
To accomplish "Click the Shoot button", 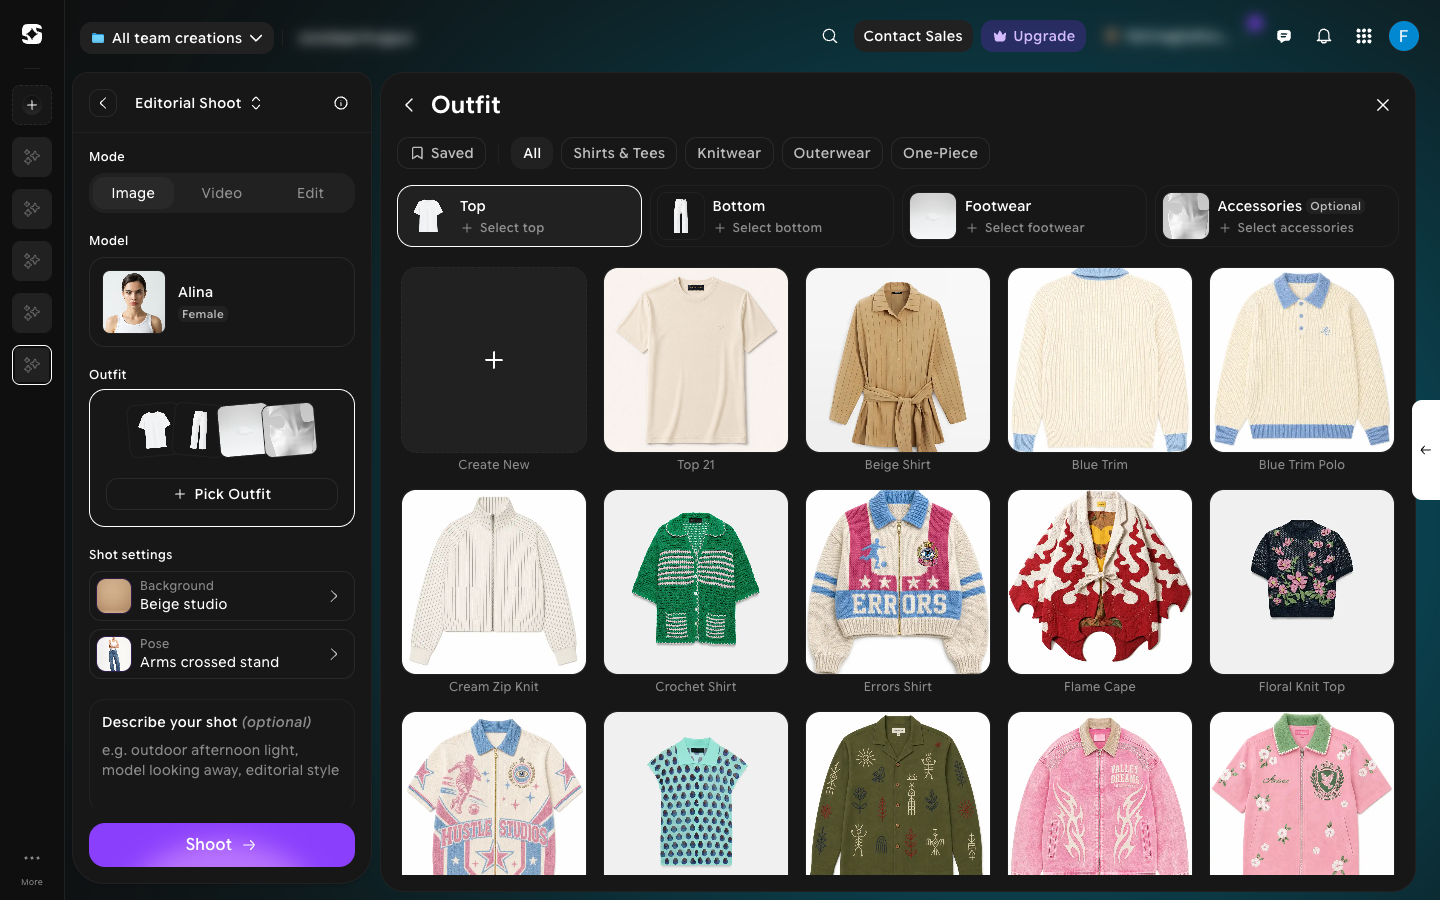I will point(222,845).
